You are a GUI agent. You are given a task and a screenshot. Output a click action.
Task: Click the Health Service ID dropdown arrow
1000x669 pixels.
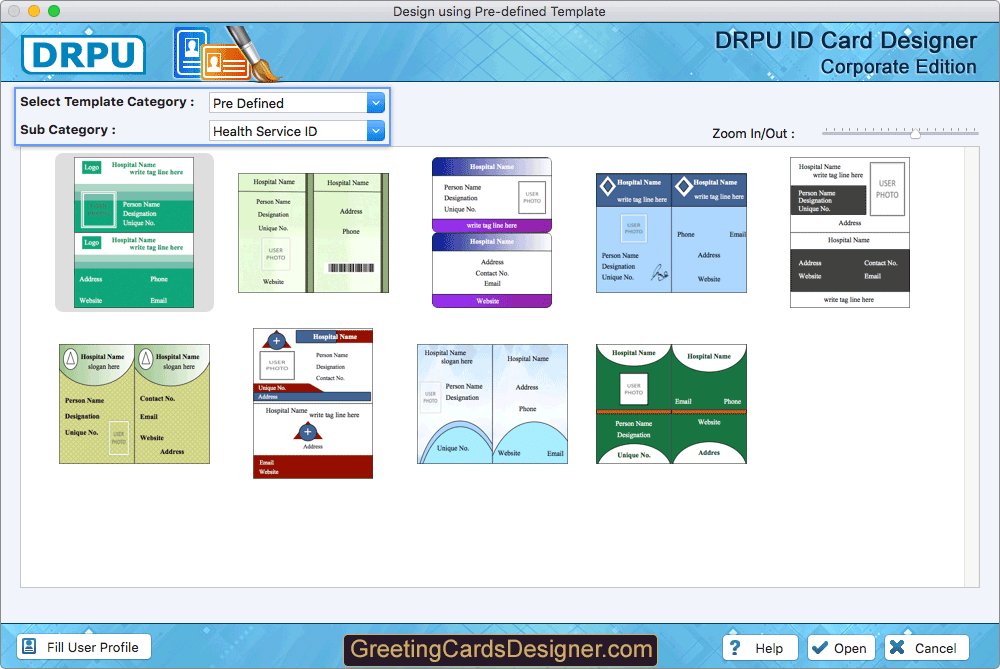pyautogui.click(x=376, y=131)
